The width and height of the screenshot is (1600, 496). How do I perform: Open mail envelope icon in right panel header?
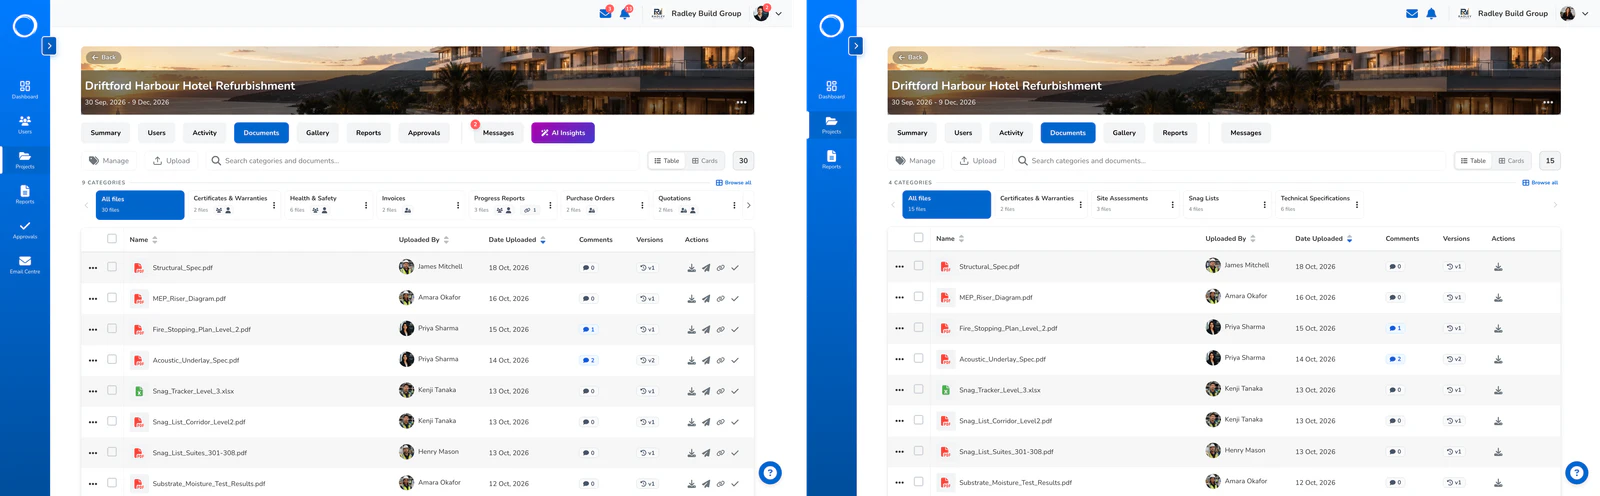coord(1412,14)
